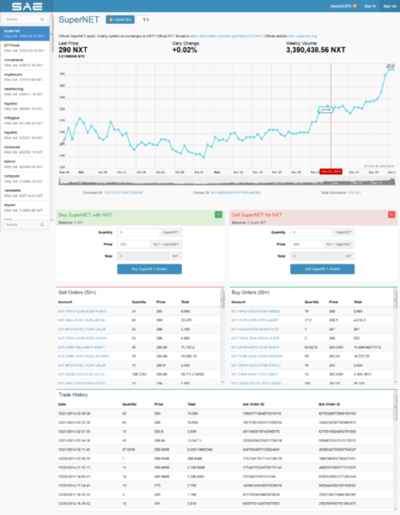Select the nxtventure asset in sidebar
Image resolution: width=400 pixels, height=515 pixels.
pyautogui.click(x=25, y=63)
